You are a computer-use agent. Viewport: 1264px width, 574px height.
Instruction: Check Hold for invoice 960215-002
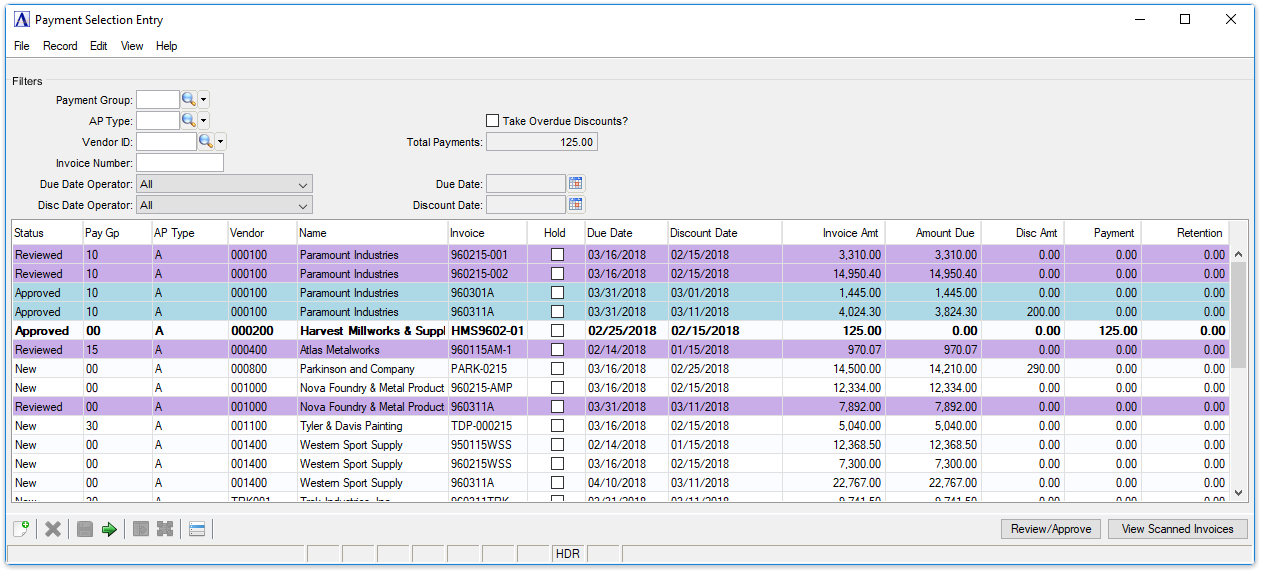click(557, 274)
